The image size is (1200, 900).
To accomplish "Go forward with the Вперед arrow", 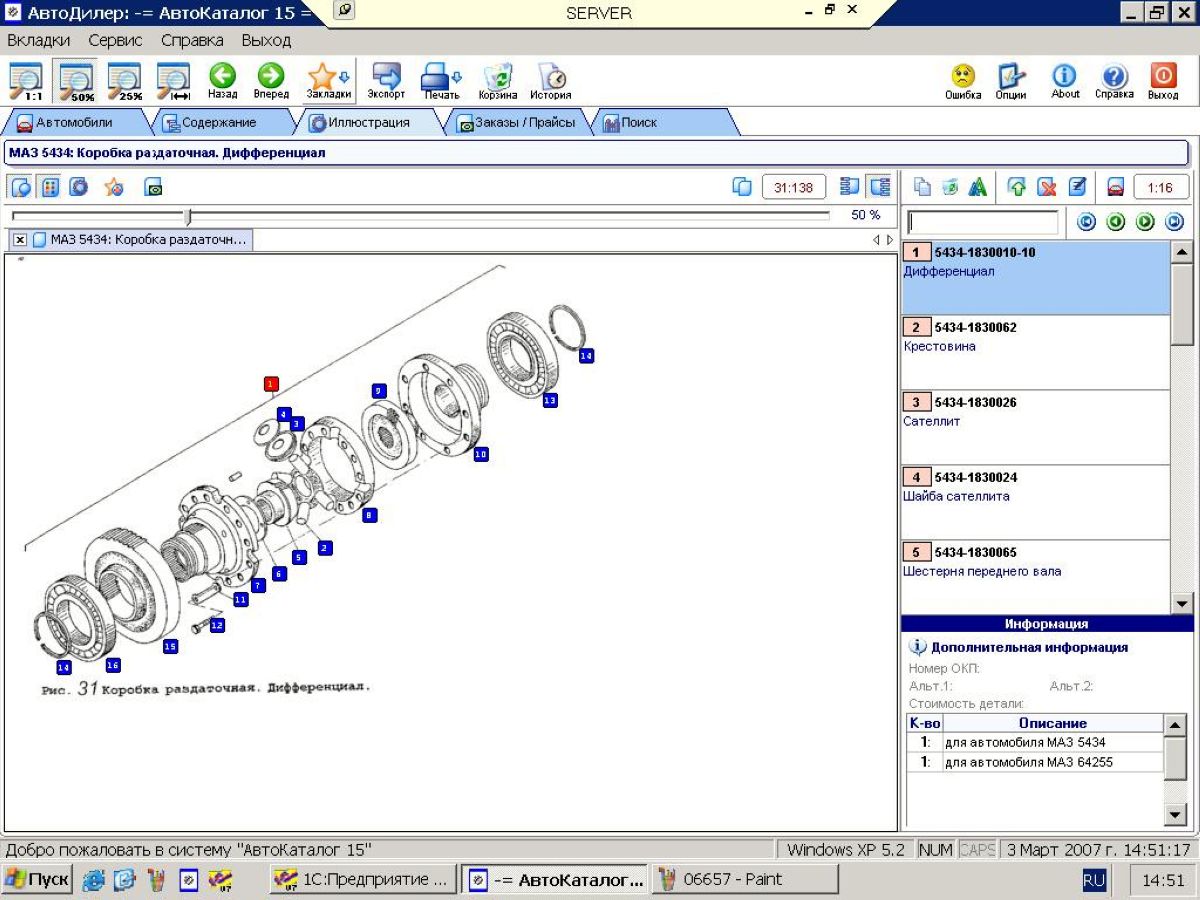I will click(270, 81).
